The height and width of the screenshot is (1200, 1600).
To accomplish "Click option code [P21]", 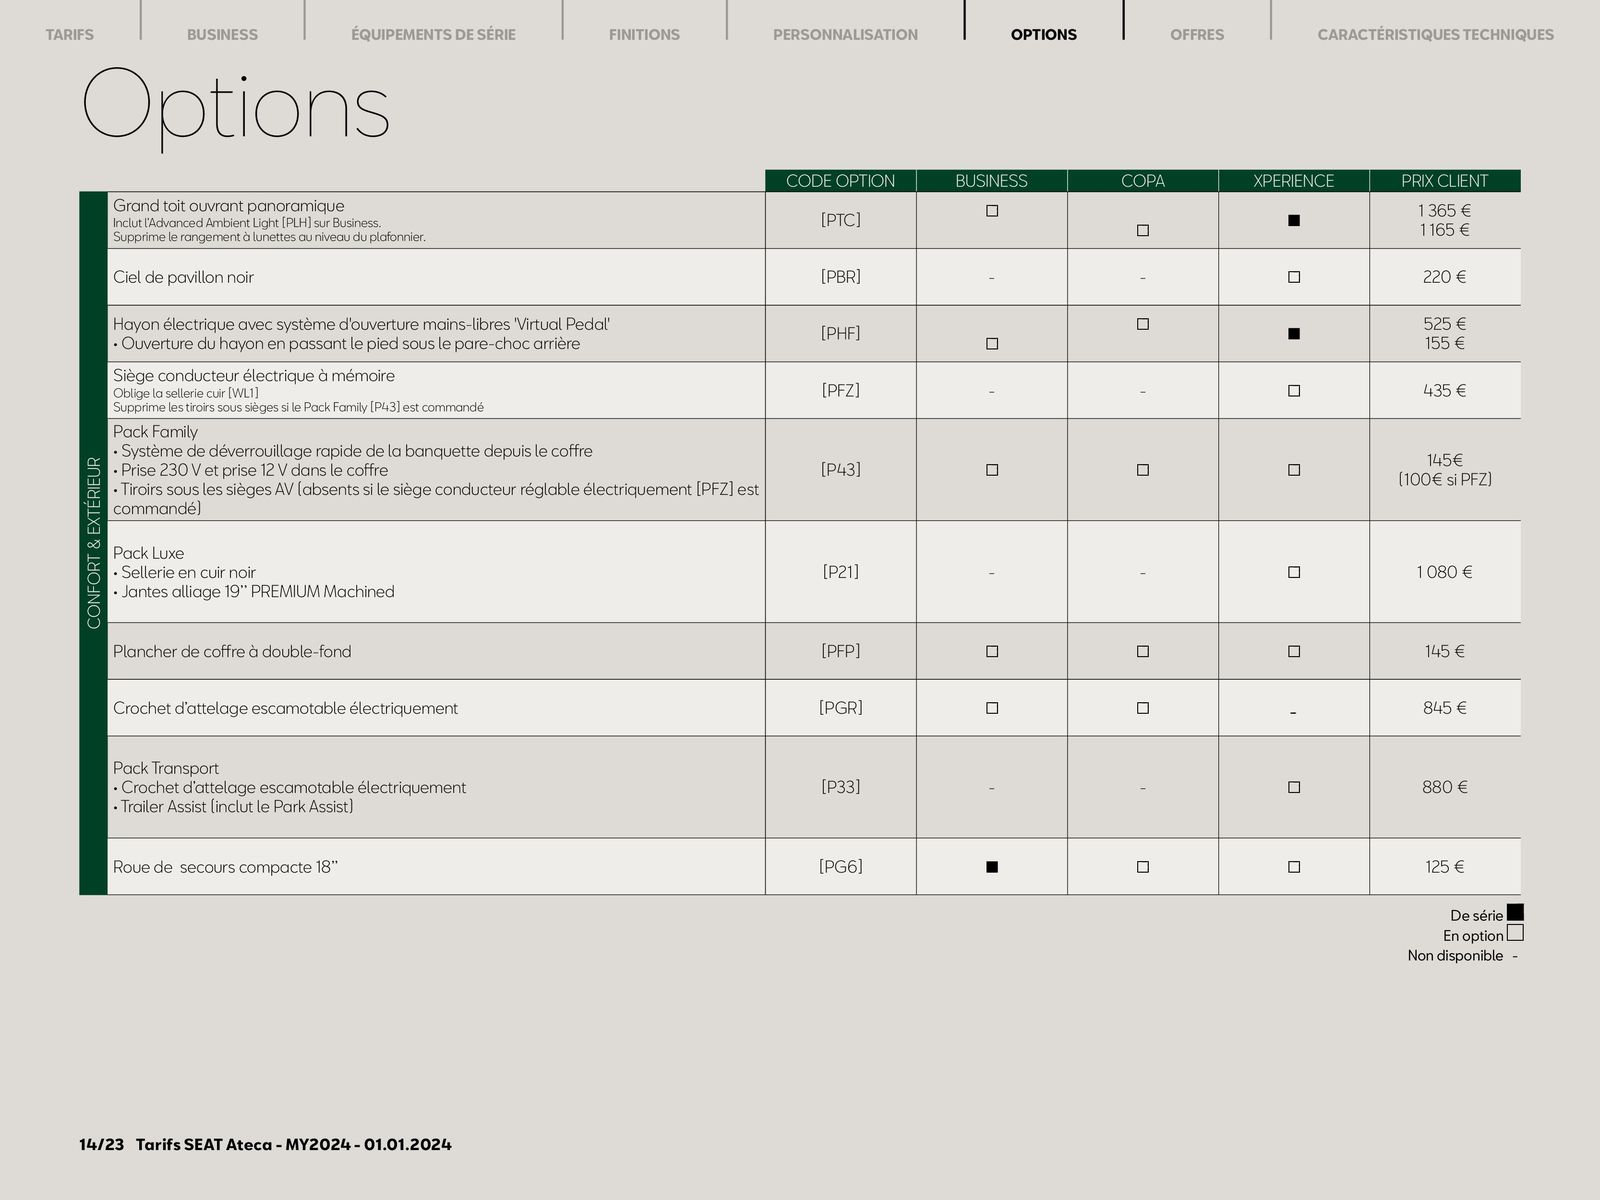I will [841, 572].
